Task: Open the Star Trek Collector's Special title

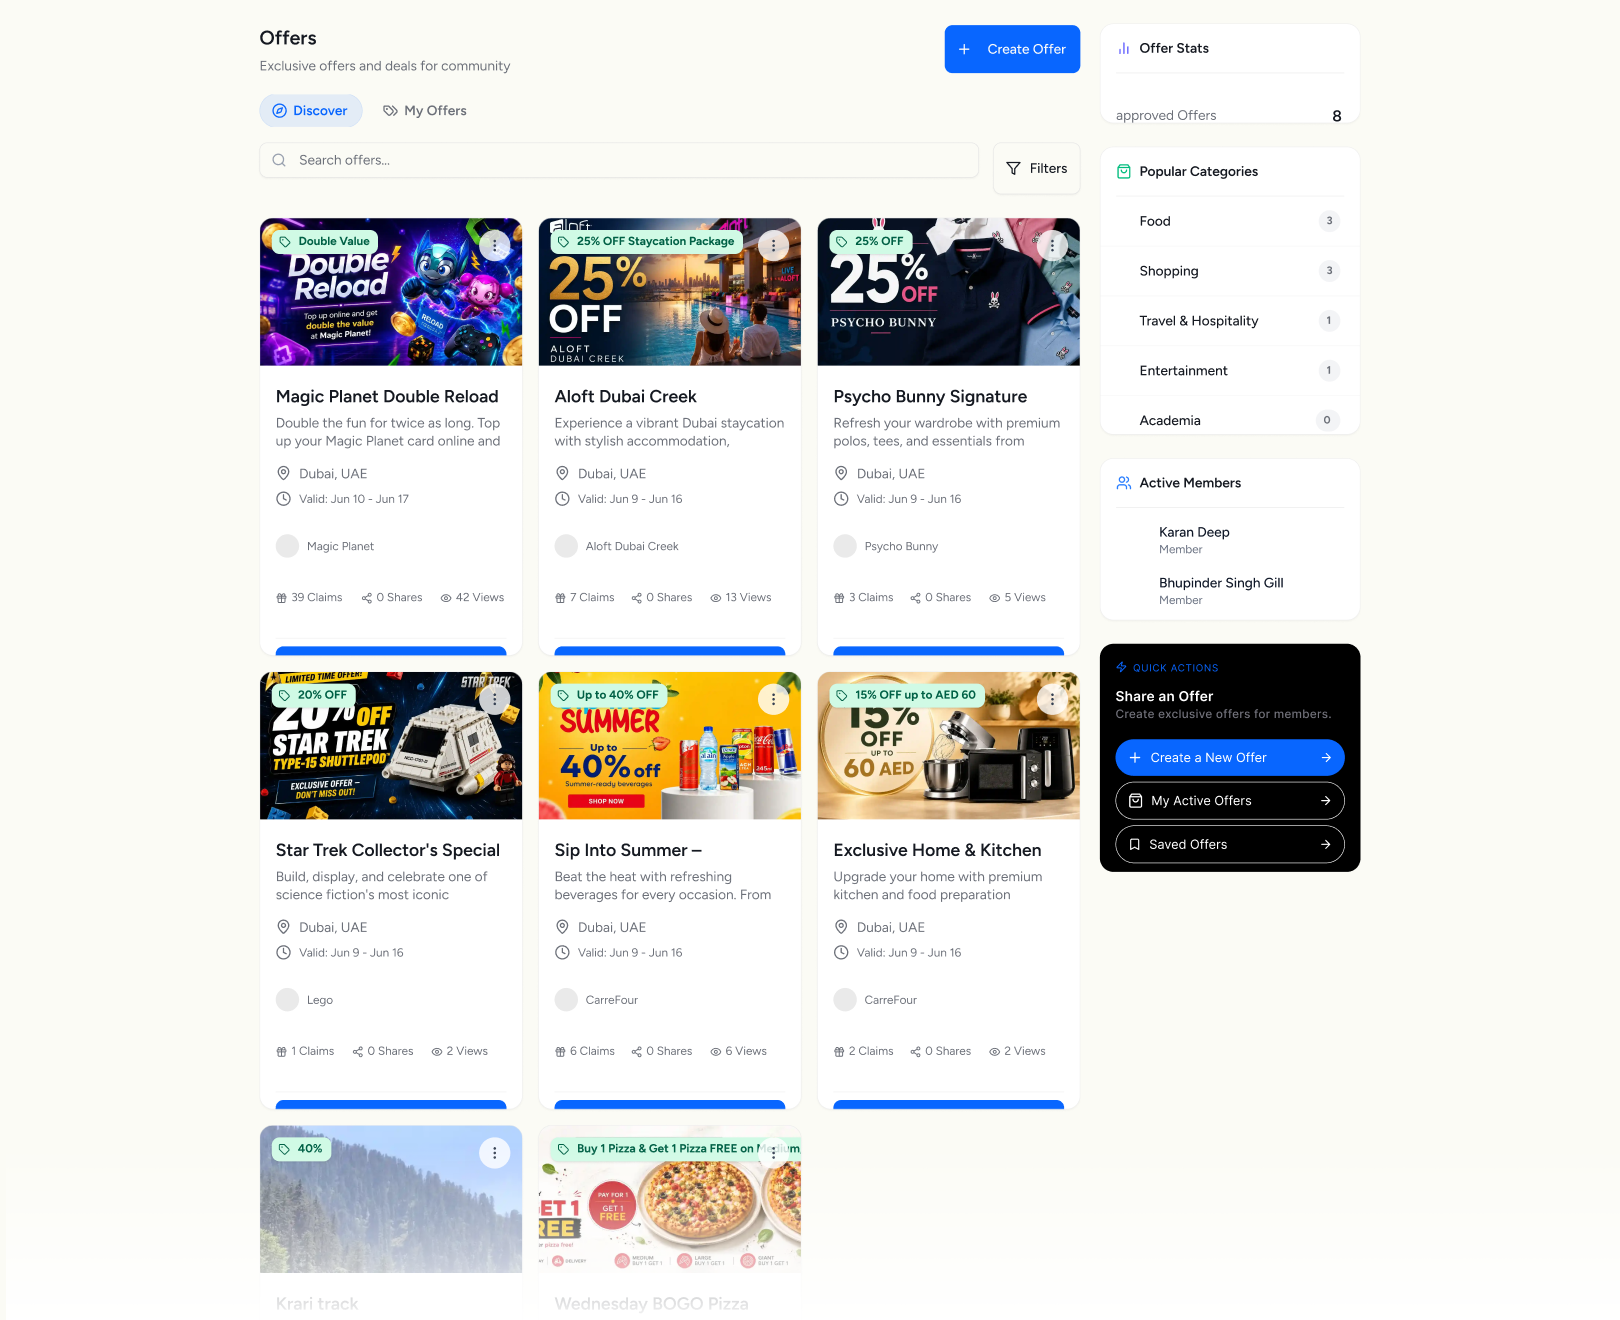Action: 388,850
